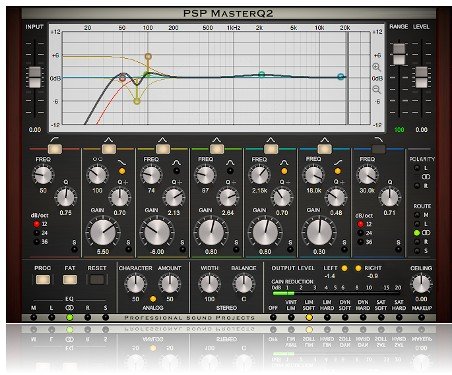452x375 pixels.
Task: Click the bell filter type LED of the 87 Hz band
Action: [x=230, y=171]
